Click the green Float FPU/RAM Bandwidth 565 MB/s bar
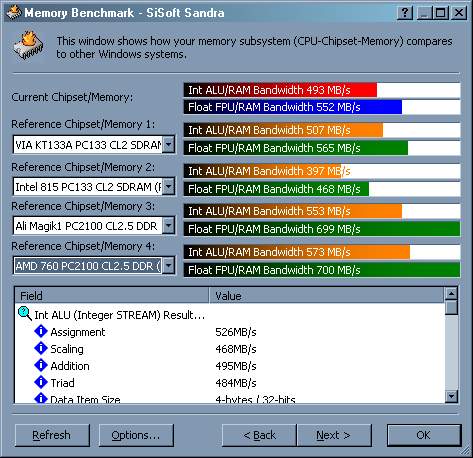 pos(322,148)
